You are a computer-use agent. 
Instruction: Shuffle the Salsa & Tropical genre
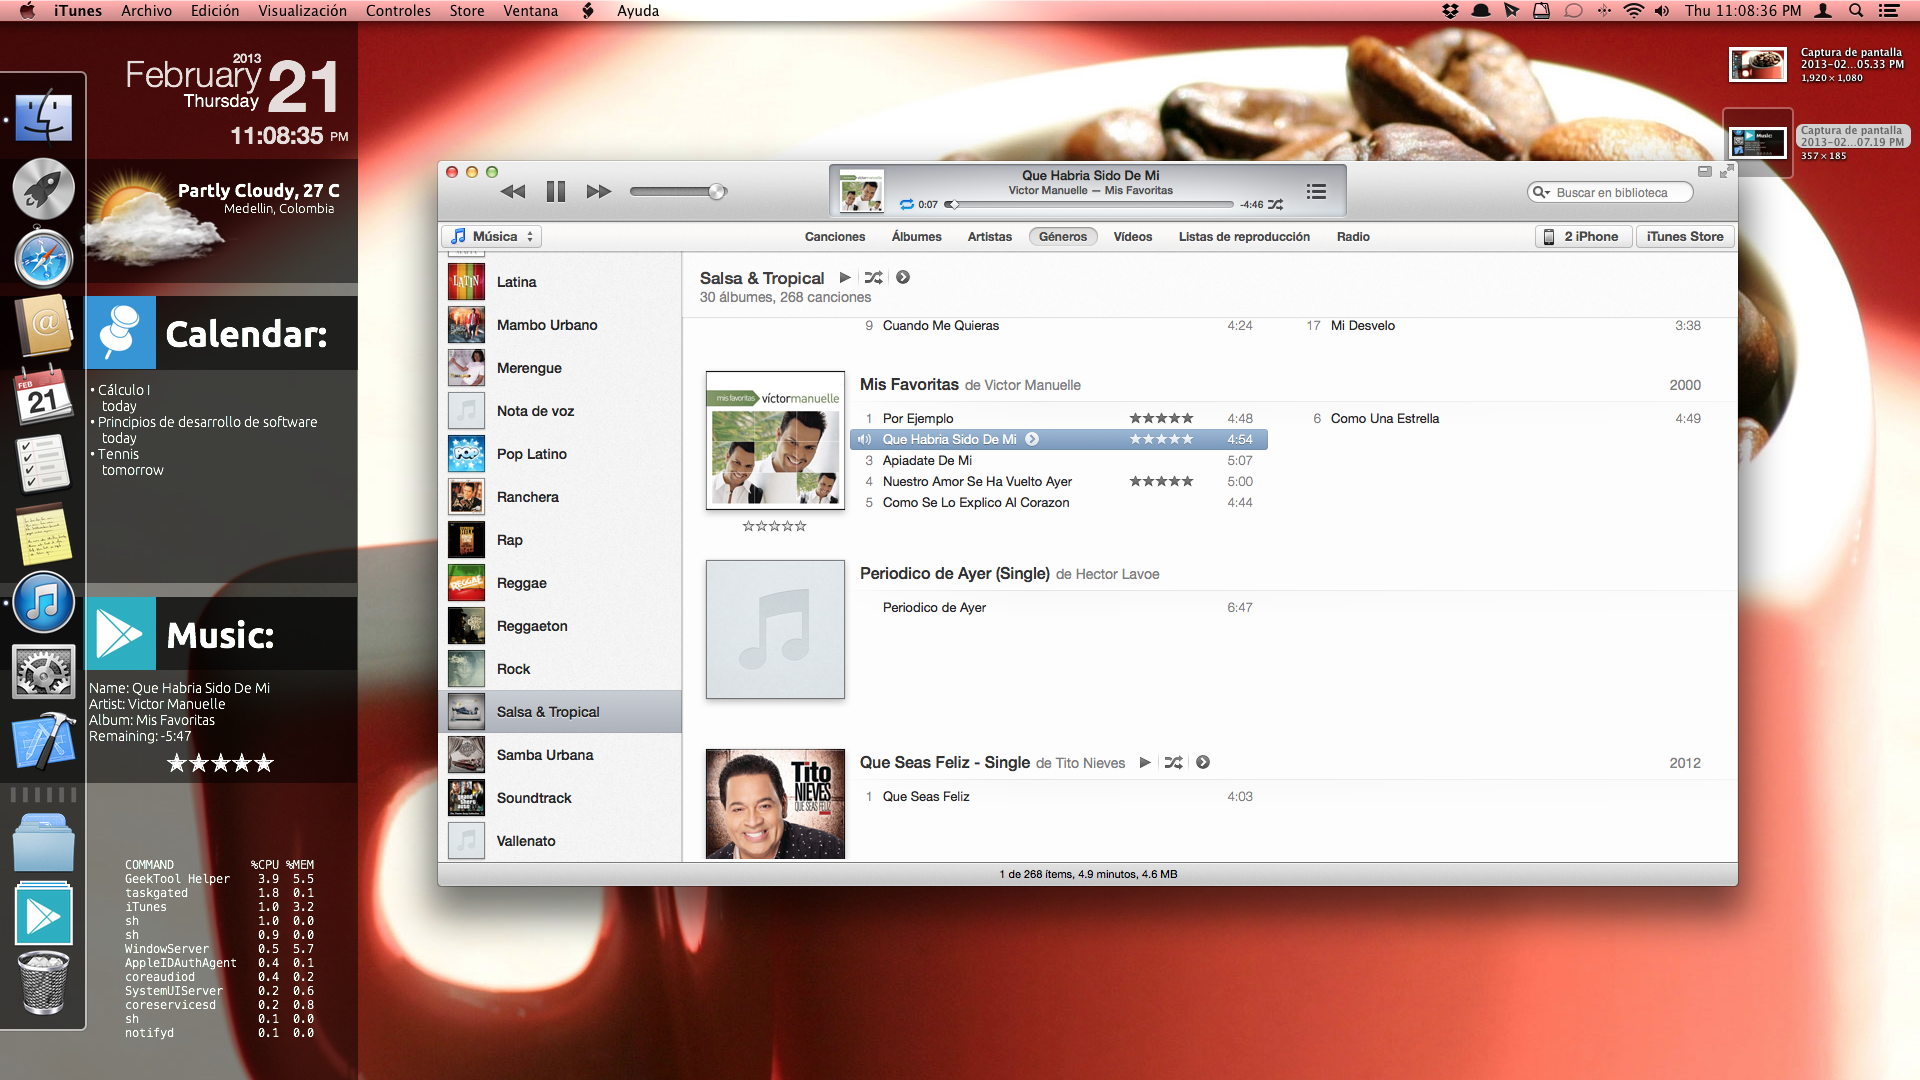(x=873, y=277)
